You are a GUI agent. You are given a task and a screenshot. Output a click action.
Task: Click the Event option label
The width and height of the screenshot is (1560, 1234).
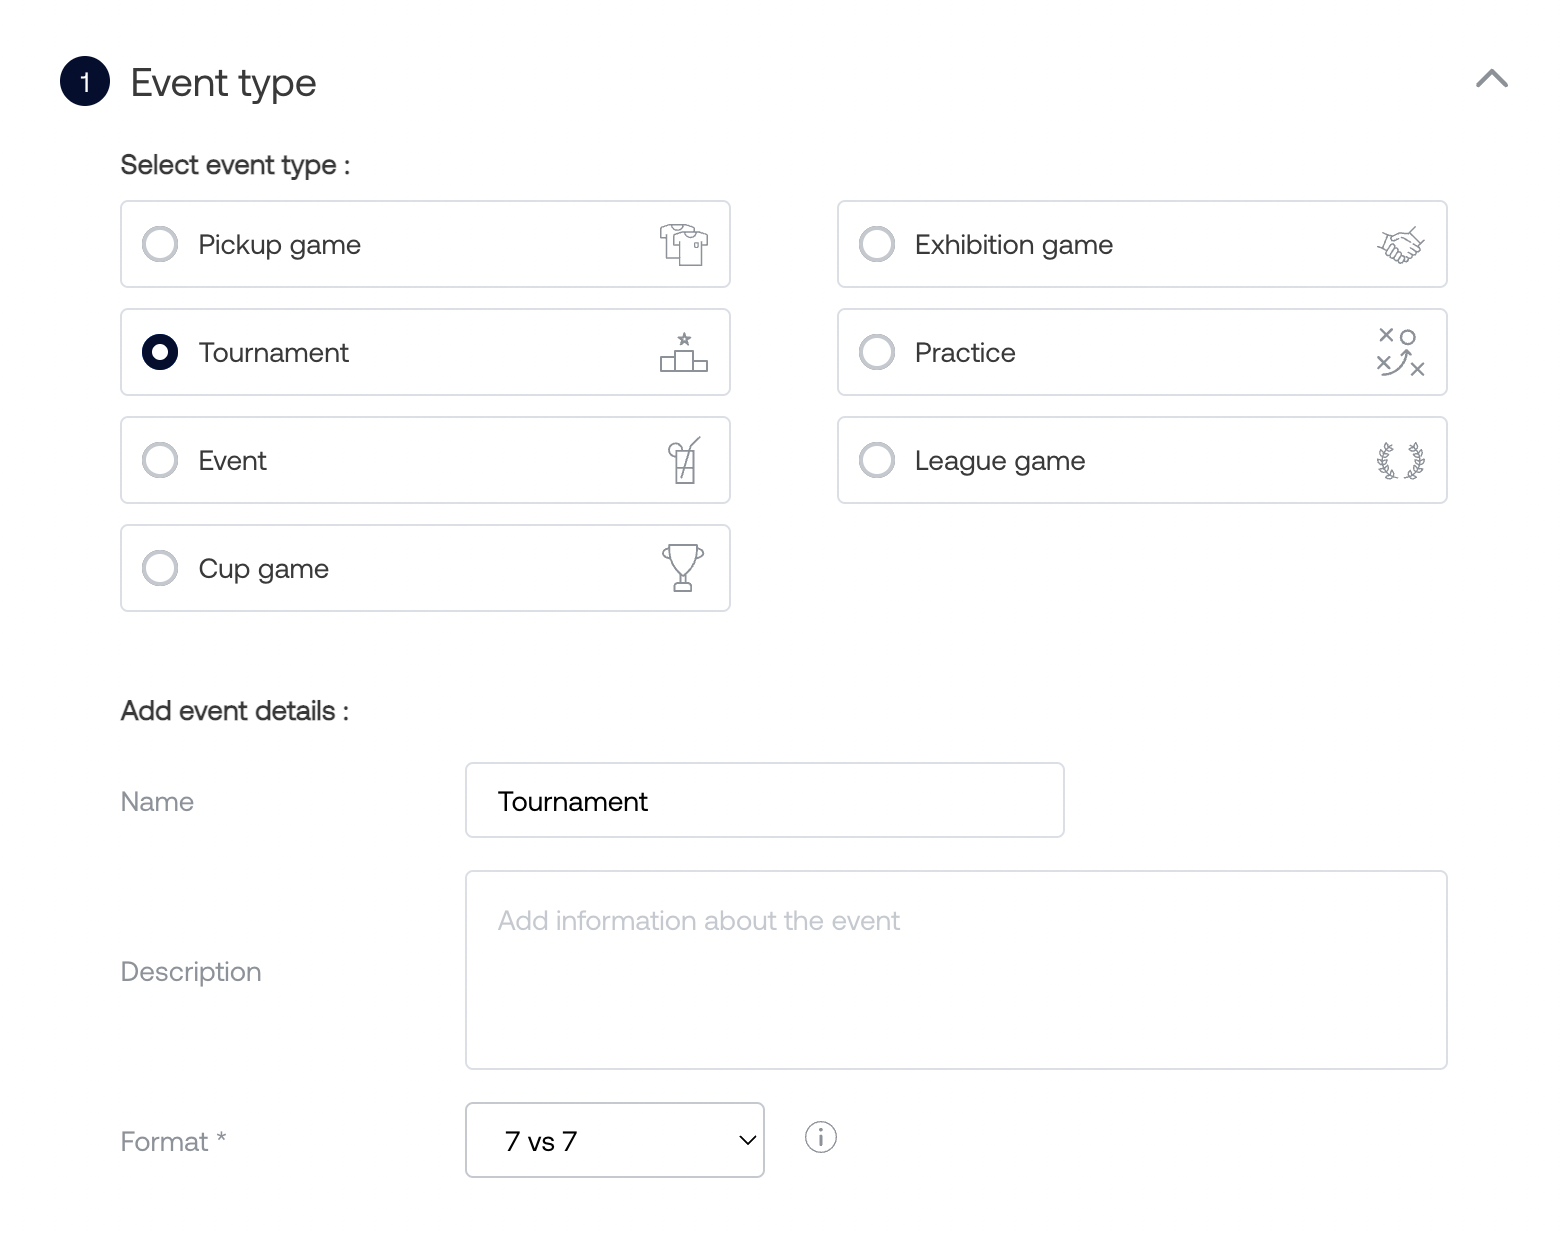coord(232,461)
